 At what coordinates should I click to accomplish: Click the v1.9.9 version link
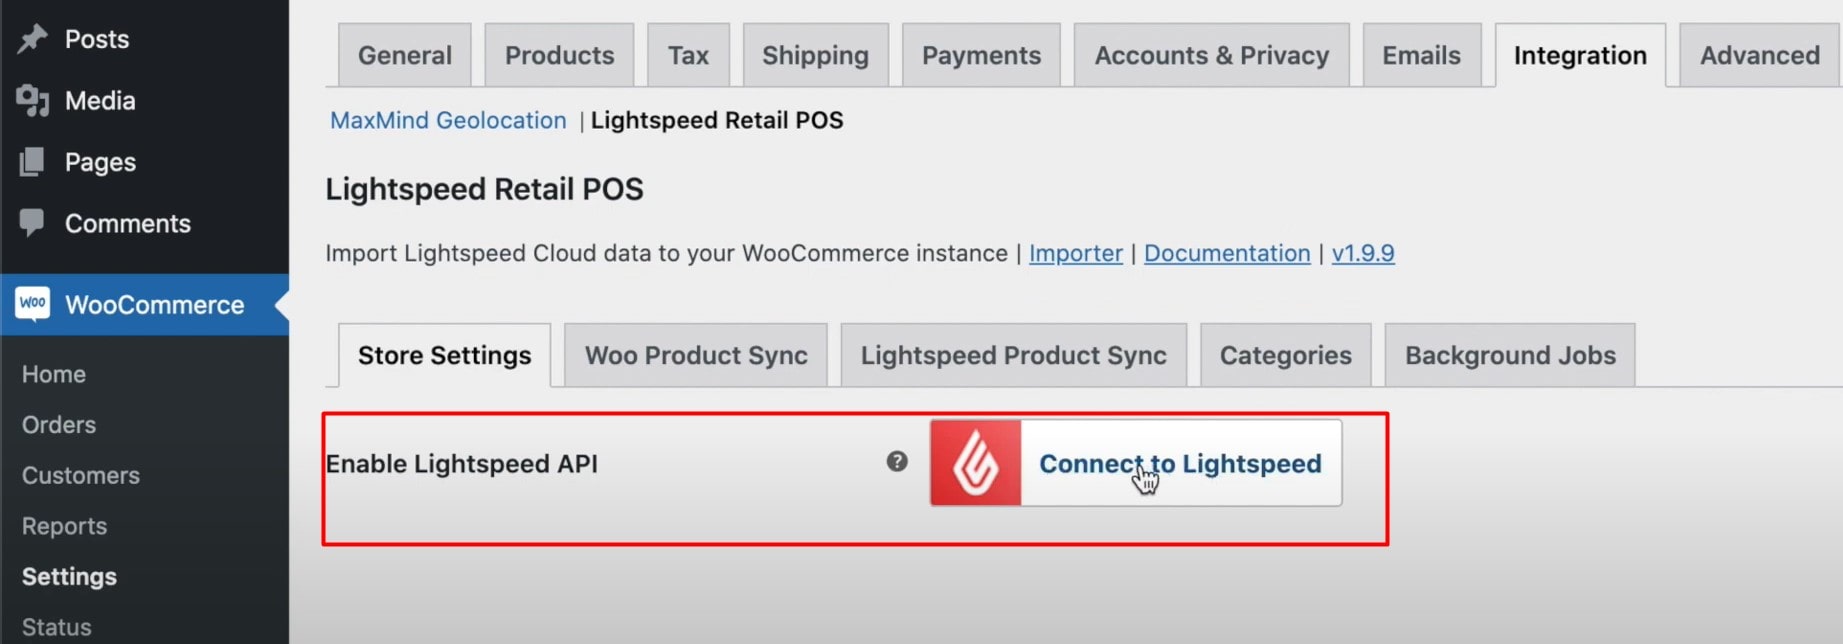(1363, 253)
